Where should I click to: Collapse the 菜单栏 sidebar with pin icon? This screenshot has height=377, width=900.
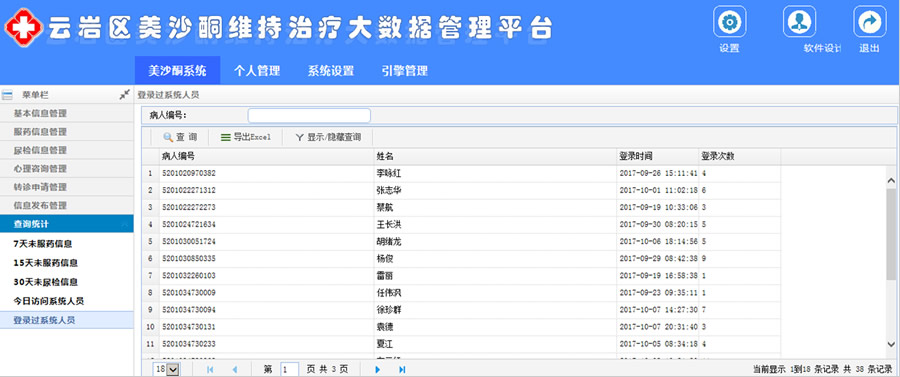point(124,95)
